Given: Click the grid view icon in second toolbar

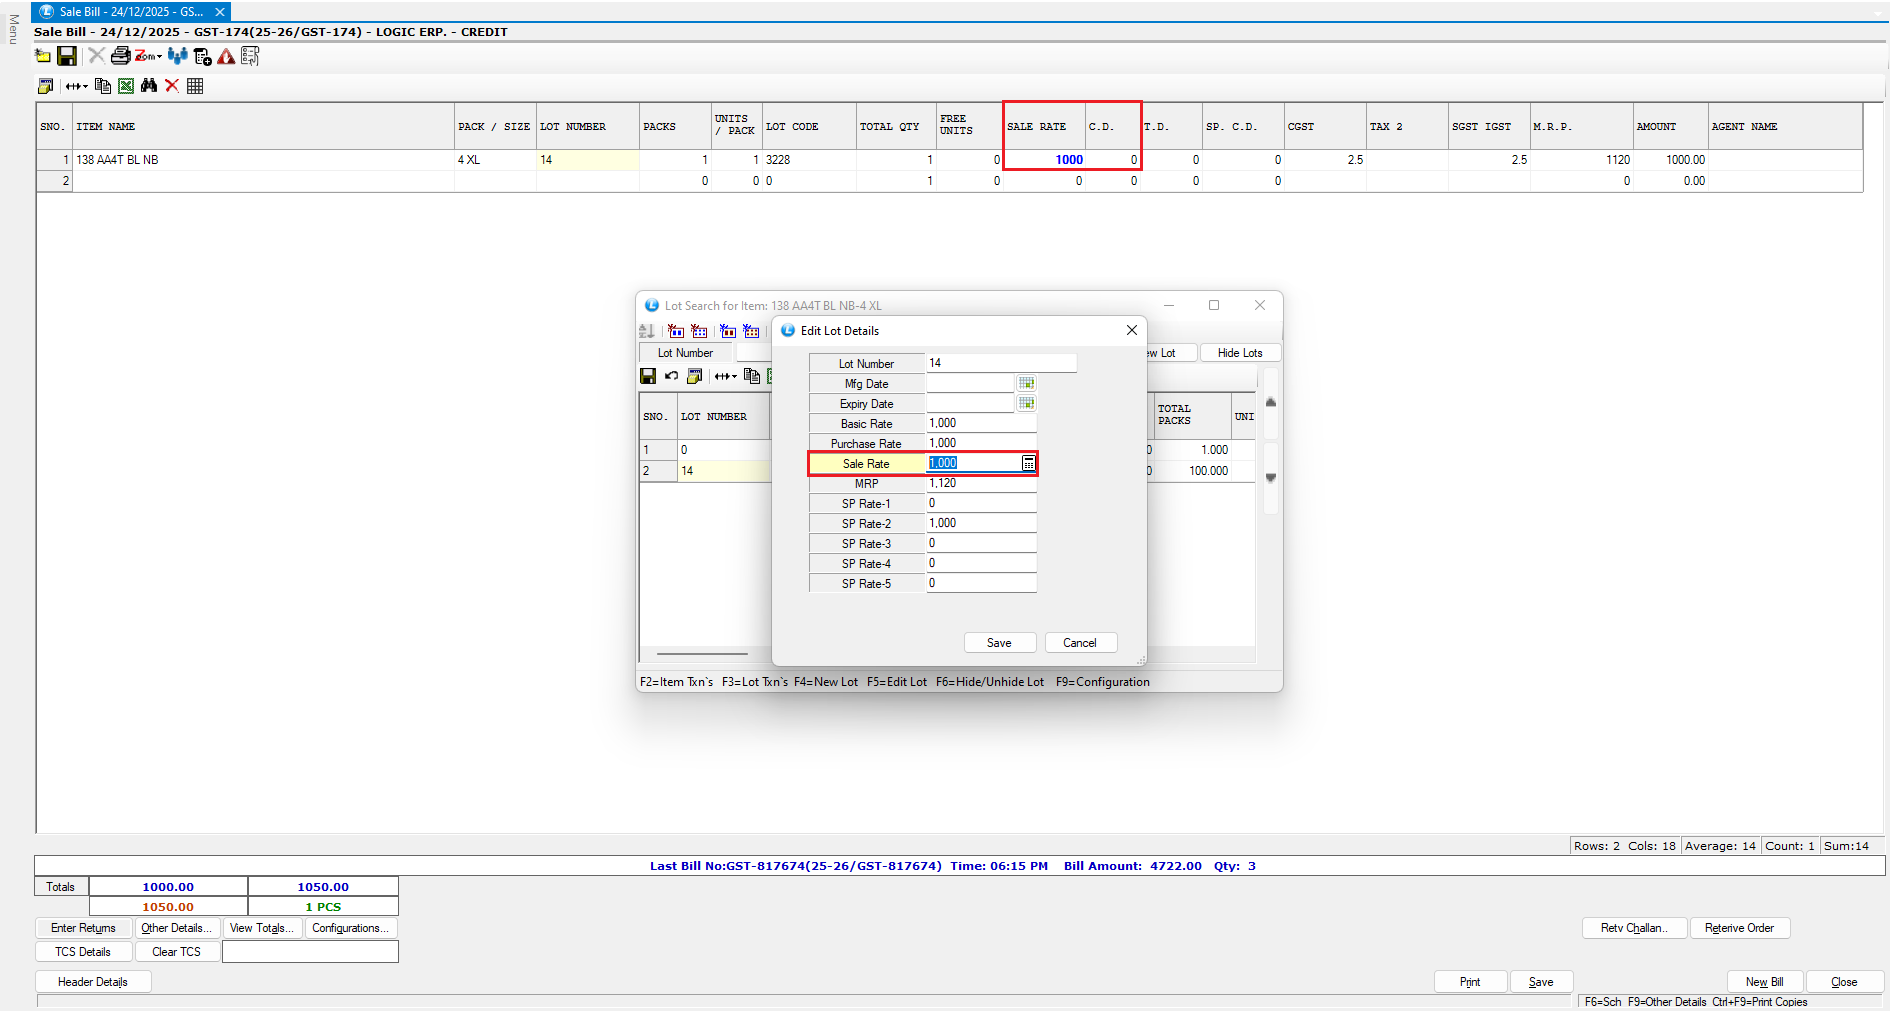Looking at the screenshot, I should point(195,86).
